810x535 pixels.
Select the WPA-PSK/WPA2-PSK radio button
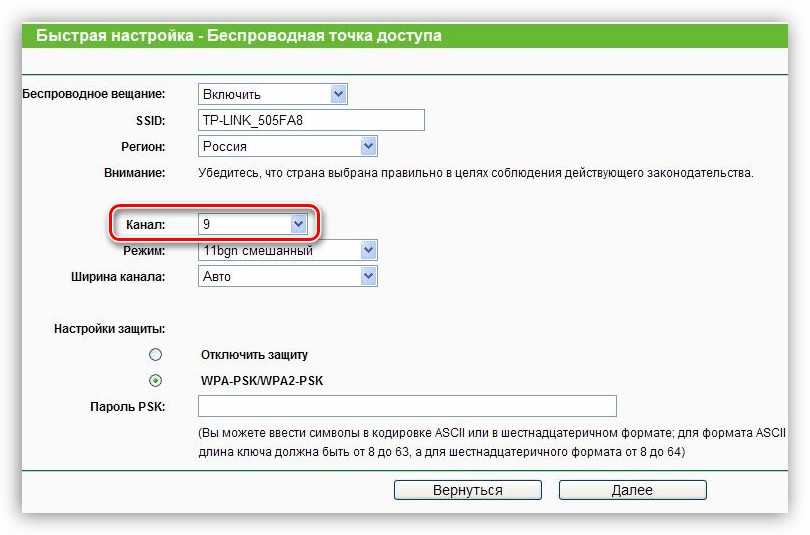pyautogui.click(x=154, y=381)
